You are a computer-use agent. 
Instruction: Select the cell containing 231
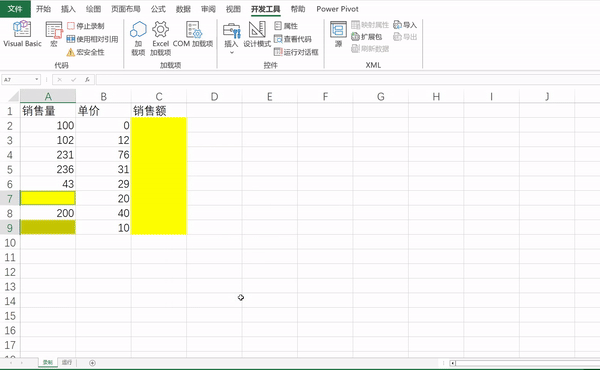pyautogui.click(x=48, y=155)
